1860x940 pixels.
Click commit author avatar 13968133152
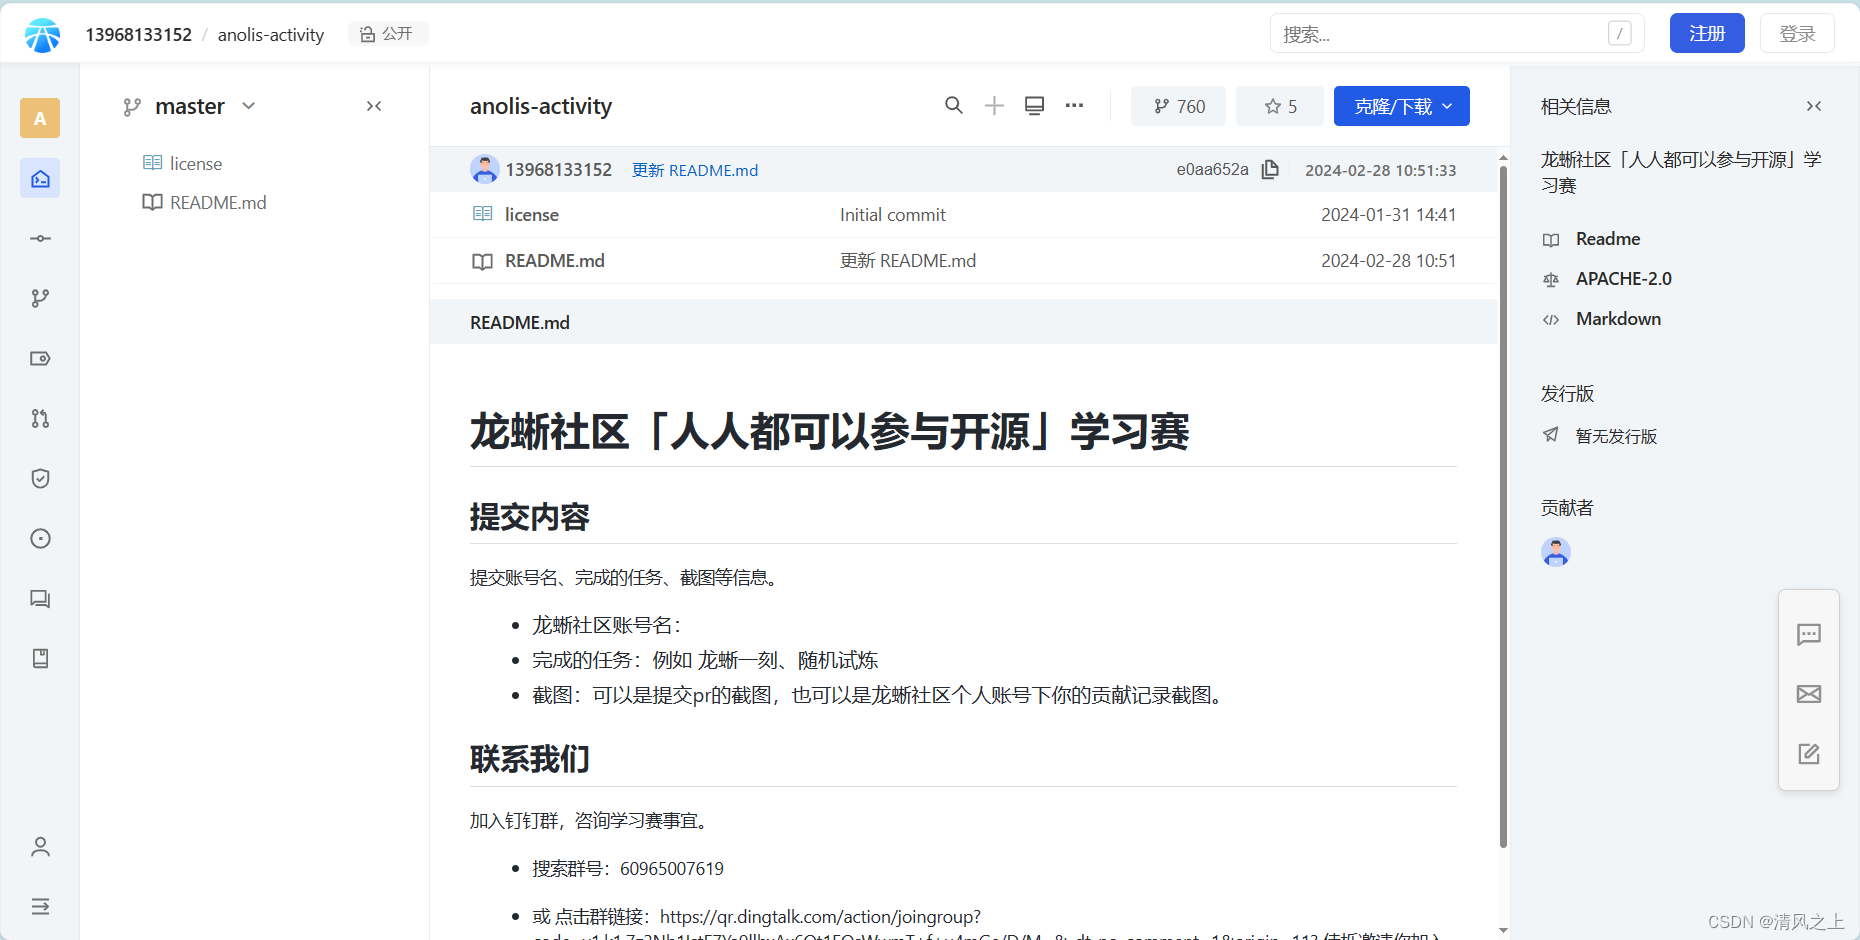coord(485,169)
